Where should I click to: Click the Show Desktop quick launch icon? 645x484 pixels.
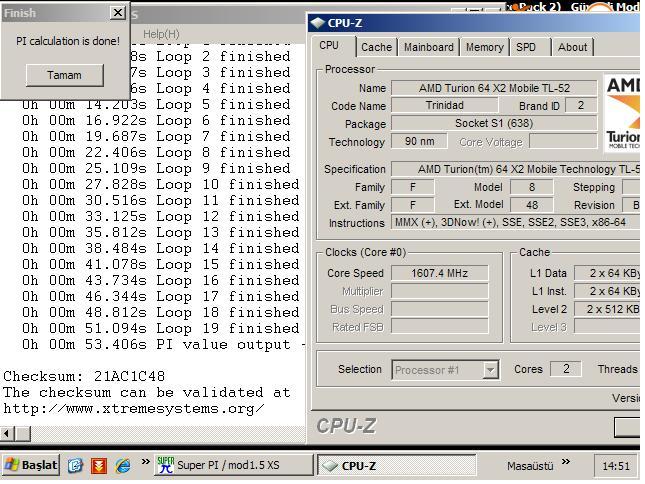coord(75,466)
